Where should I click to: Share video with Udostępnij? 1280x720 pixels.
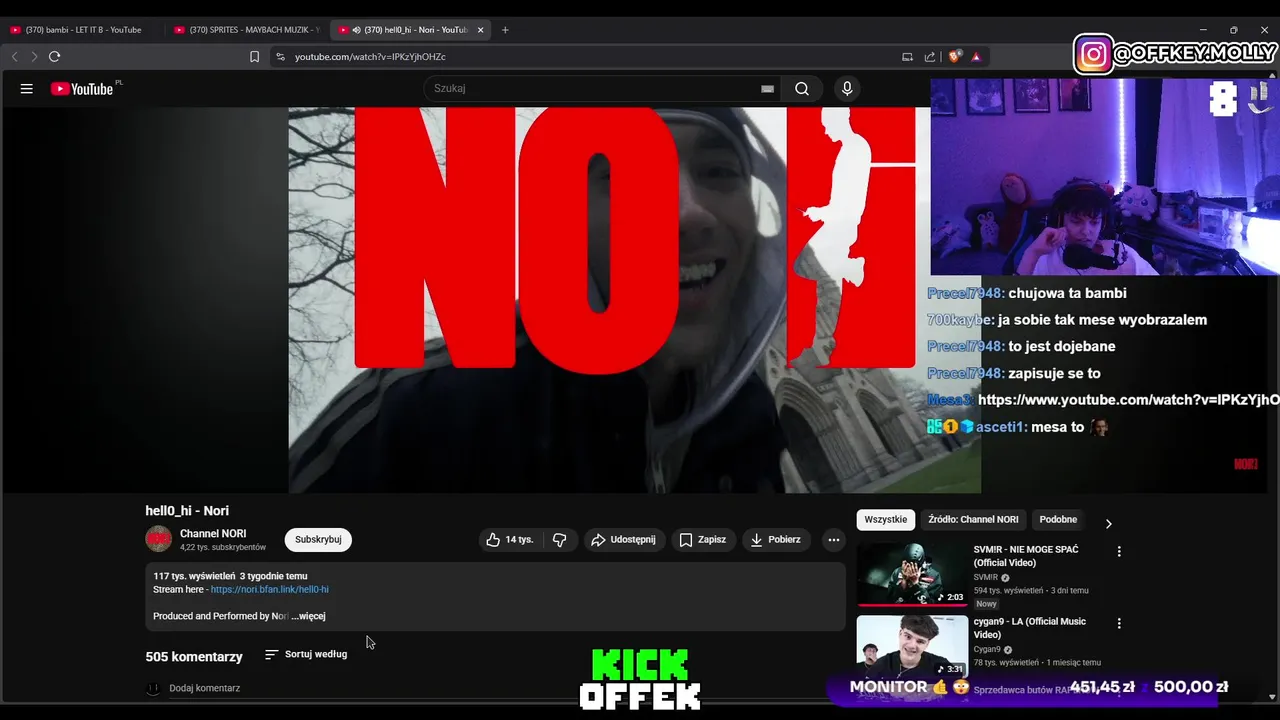click(x=623, y=540)
